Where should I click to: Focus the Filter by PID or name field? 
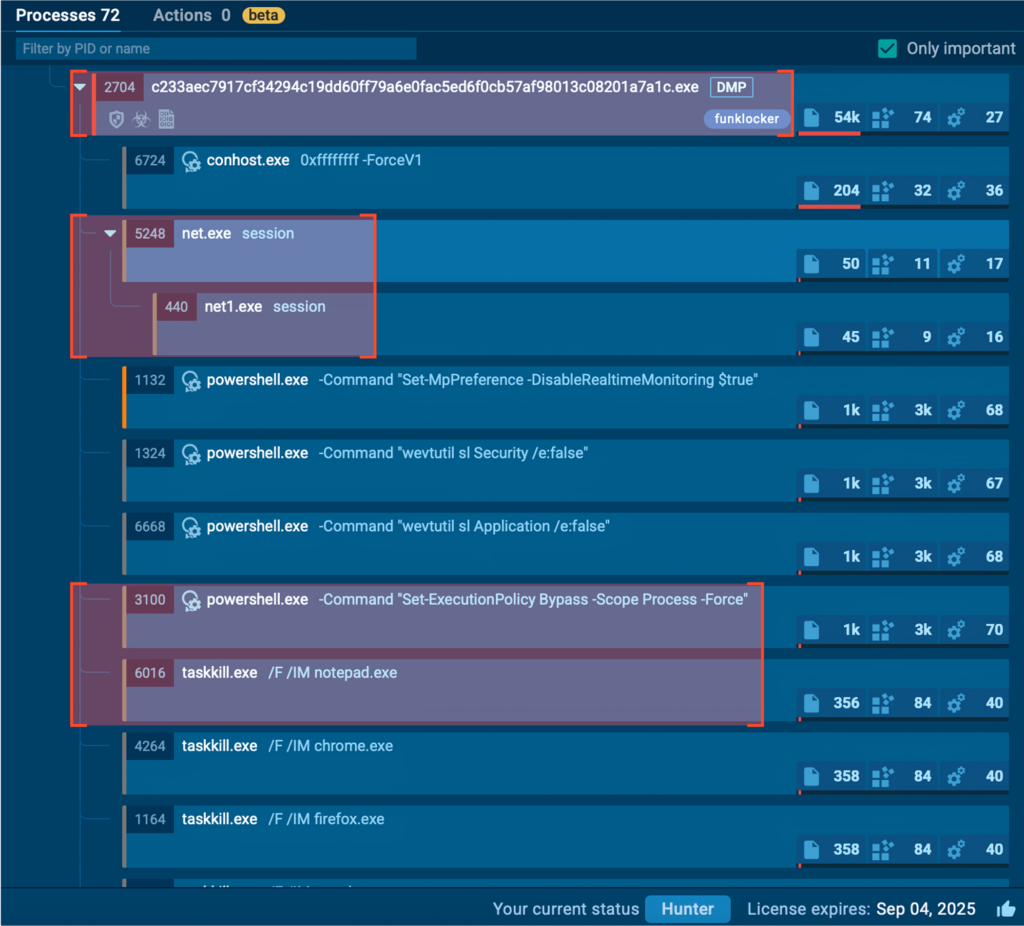point(216,48)
